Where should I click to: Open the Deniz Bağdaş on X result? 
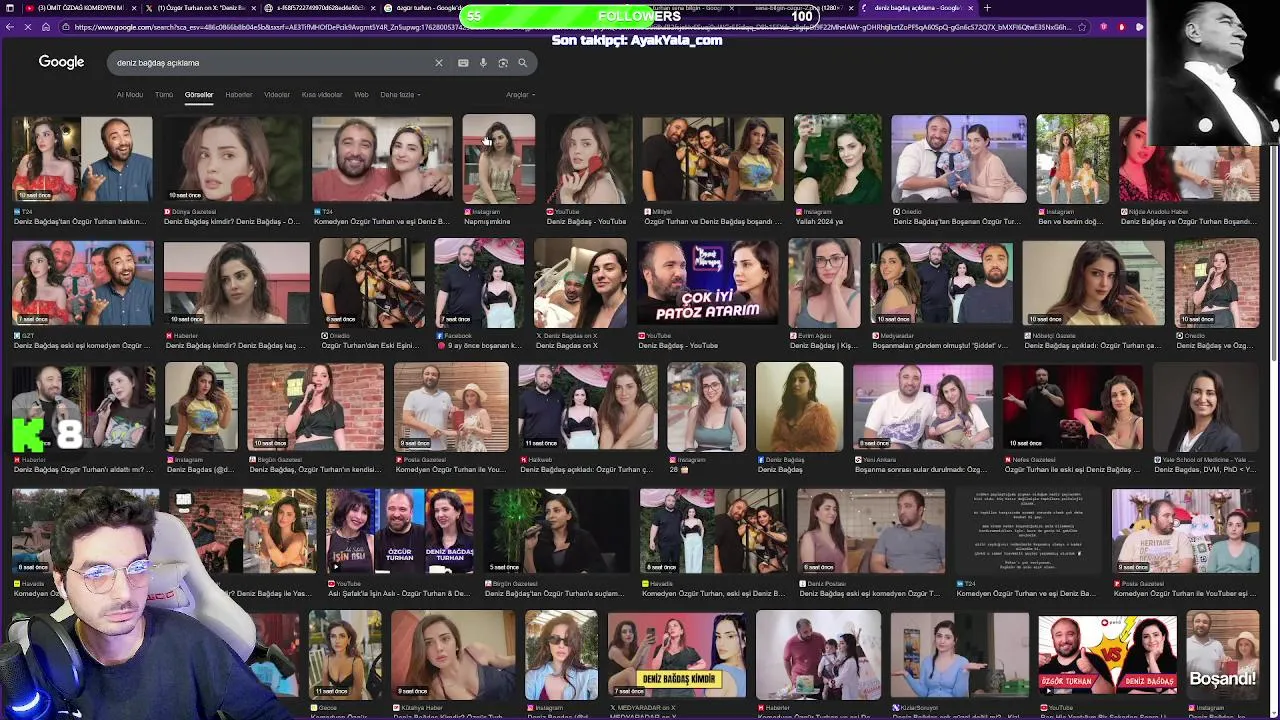(566, 346)
